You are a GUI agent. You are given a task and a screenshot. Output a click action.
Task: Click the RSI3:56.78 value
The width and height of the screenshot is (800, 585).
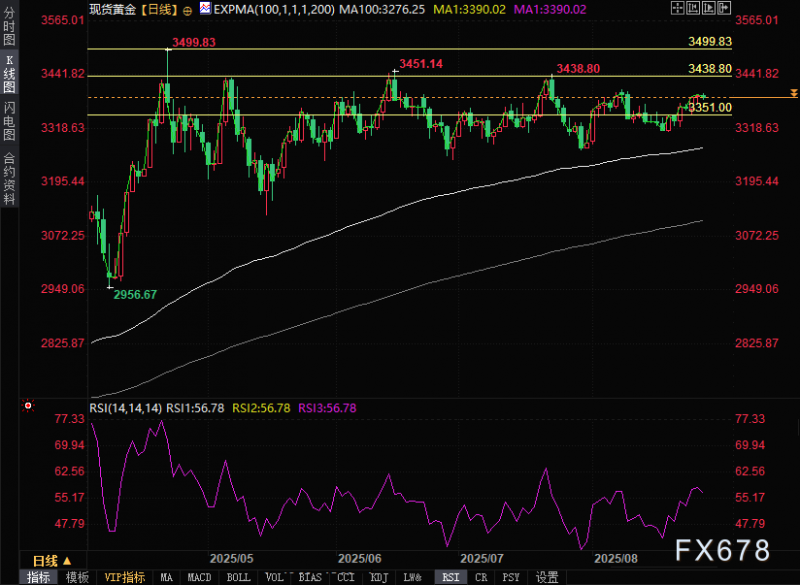click(327, 408)
